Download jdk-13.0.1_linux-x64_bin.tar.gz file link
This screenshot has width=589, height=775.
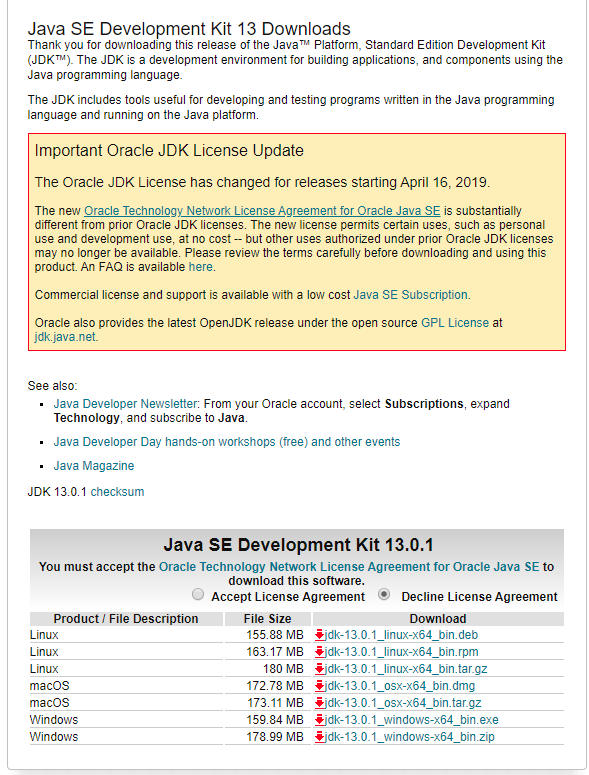point(406,669)
